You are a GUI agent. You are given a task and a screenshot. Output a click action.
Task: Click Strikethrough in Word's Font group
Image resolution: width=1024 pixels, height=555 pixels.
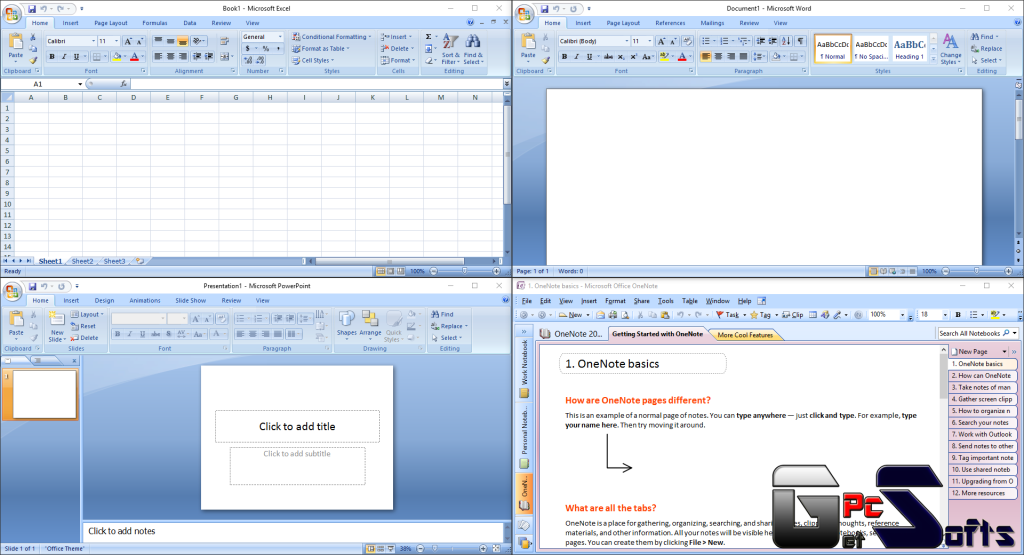coord(609,57)
